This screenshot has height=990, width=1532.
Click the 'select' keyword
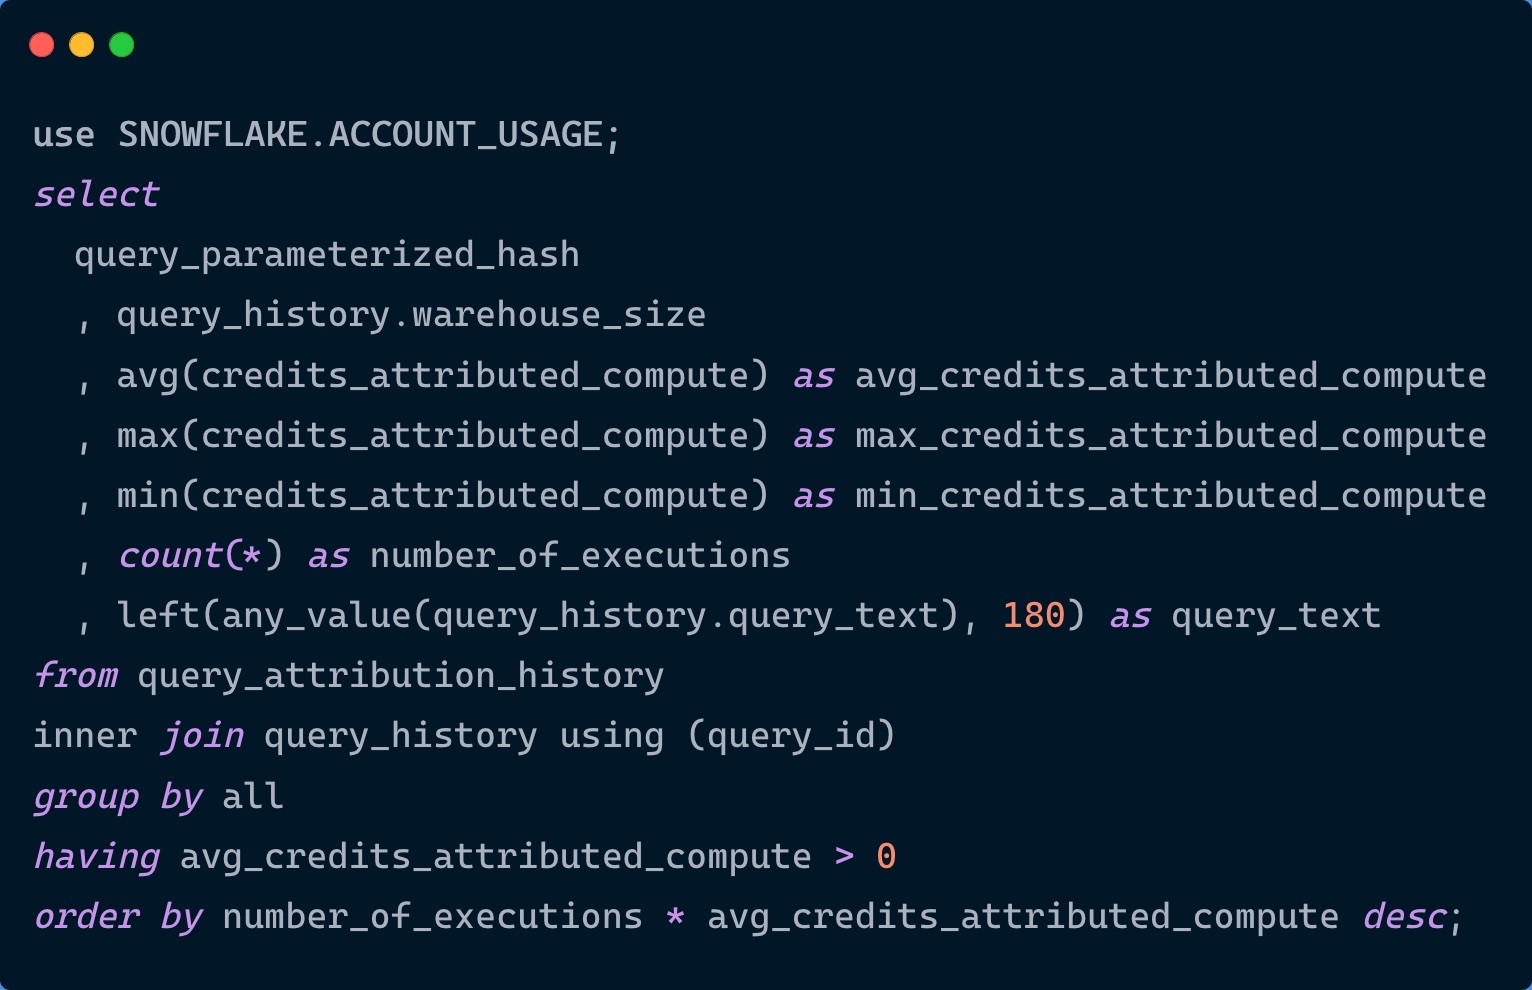[96, 194]
